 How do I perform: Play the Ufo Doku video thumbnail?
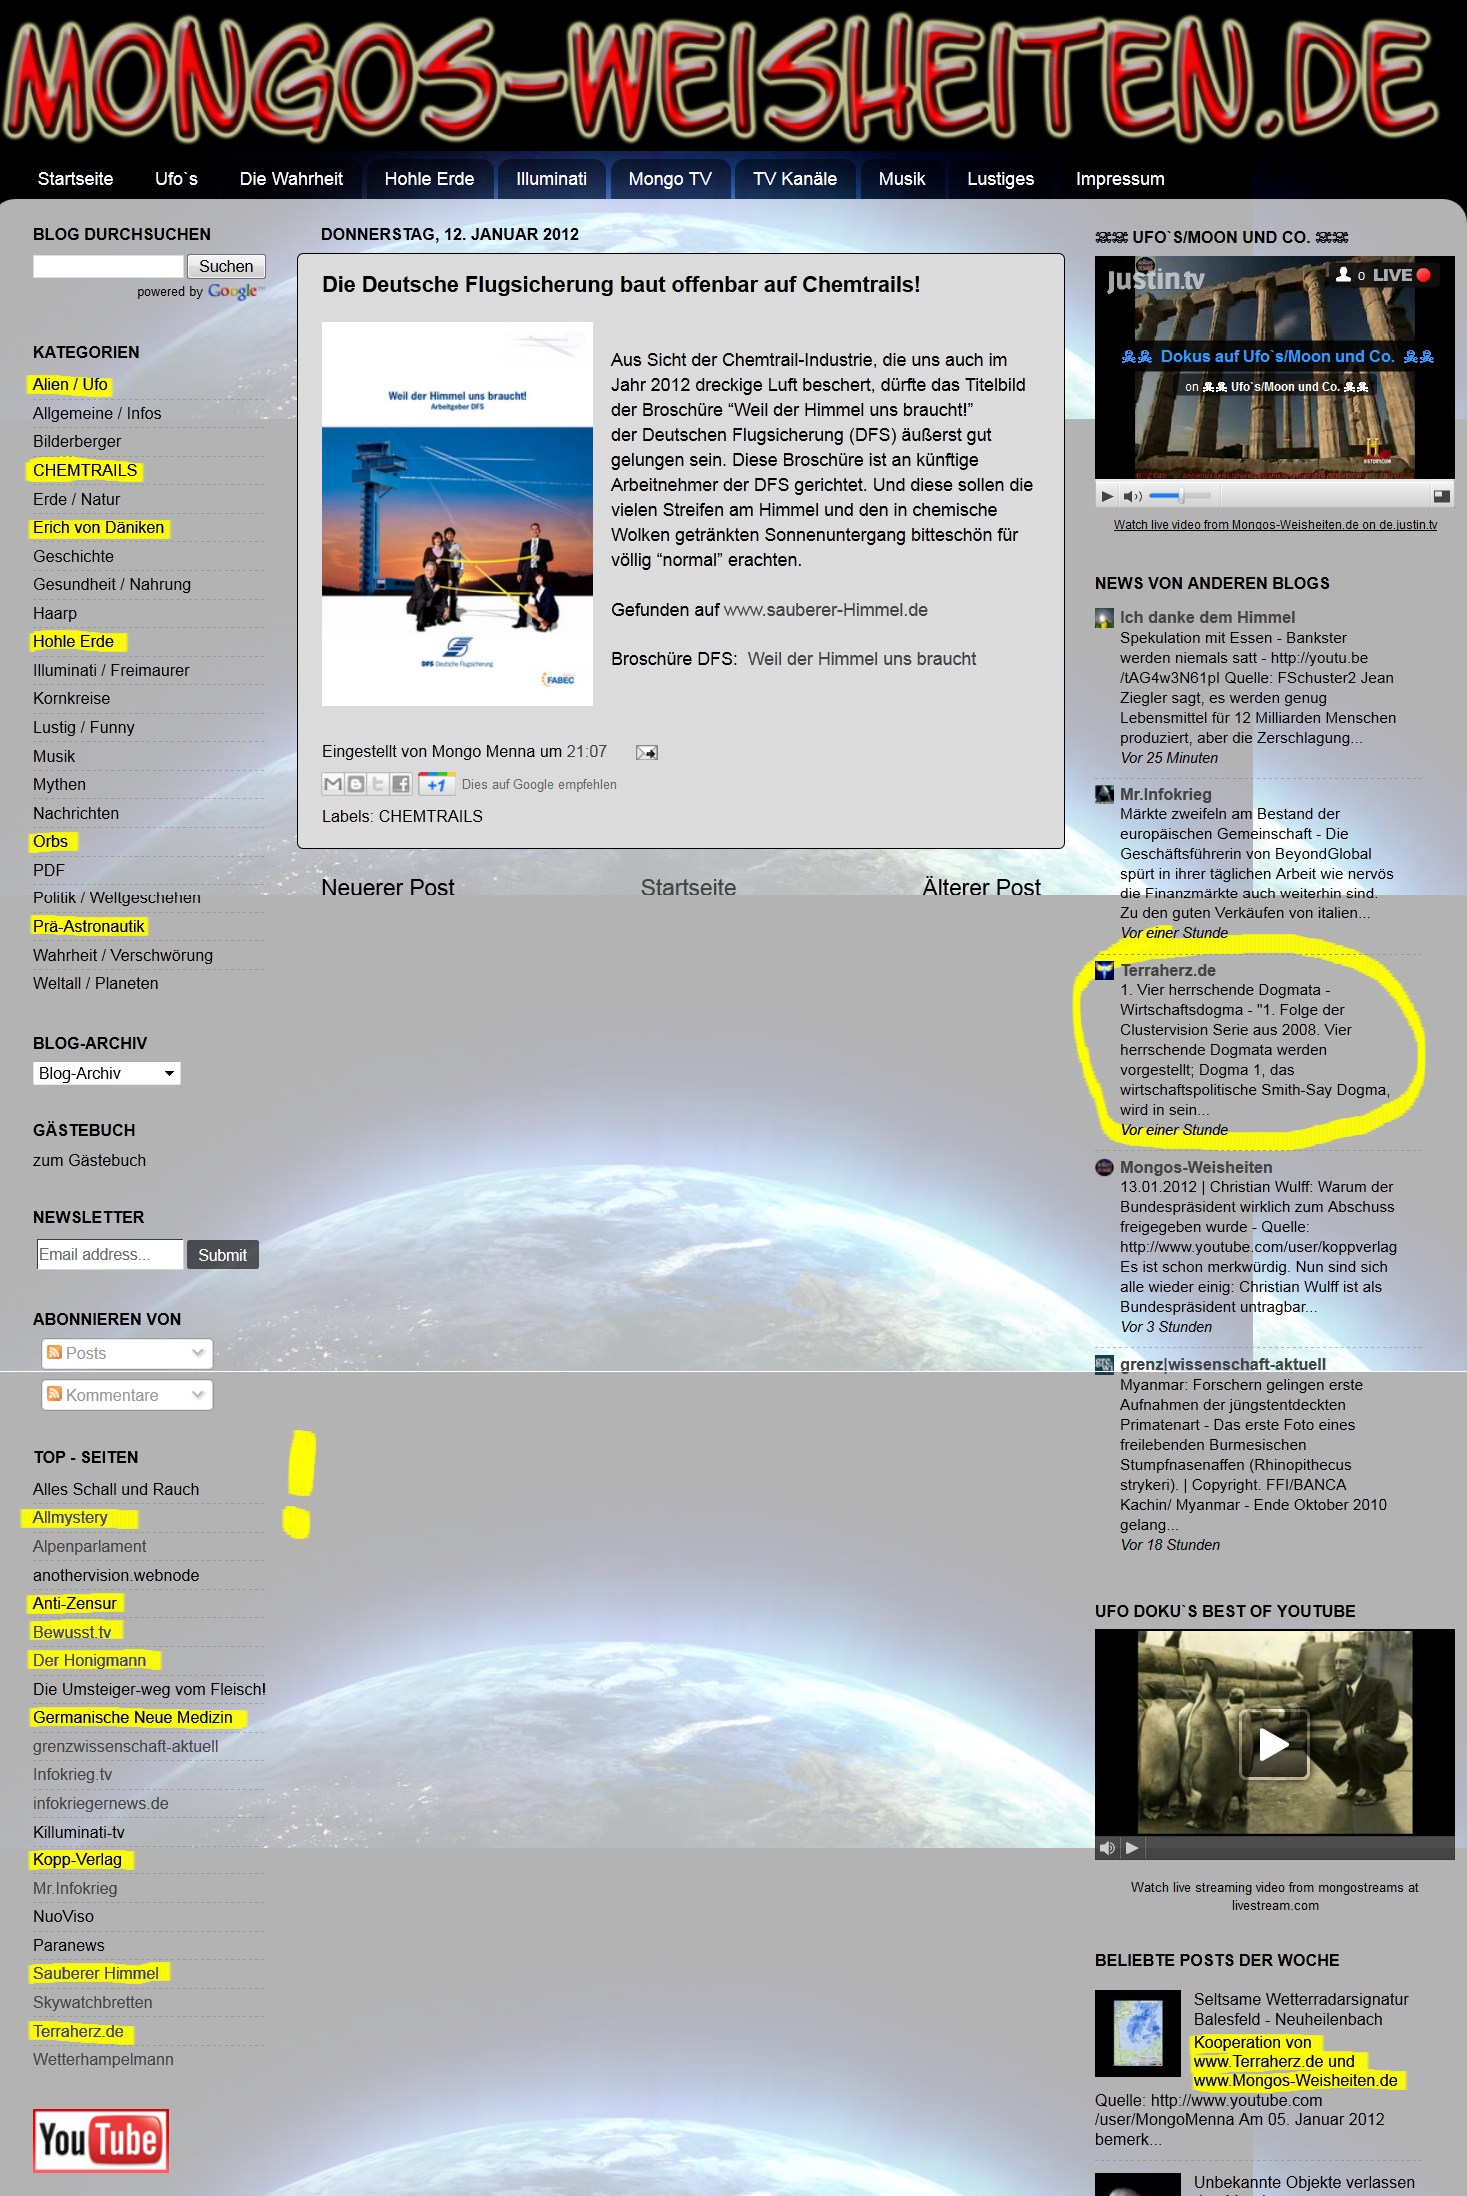point(1274,1744)
